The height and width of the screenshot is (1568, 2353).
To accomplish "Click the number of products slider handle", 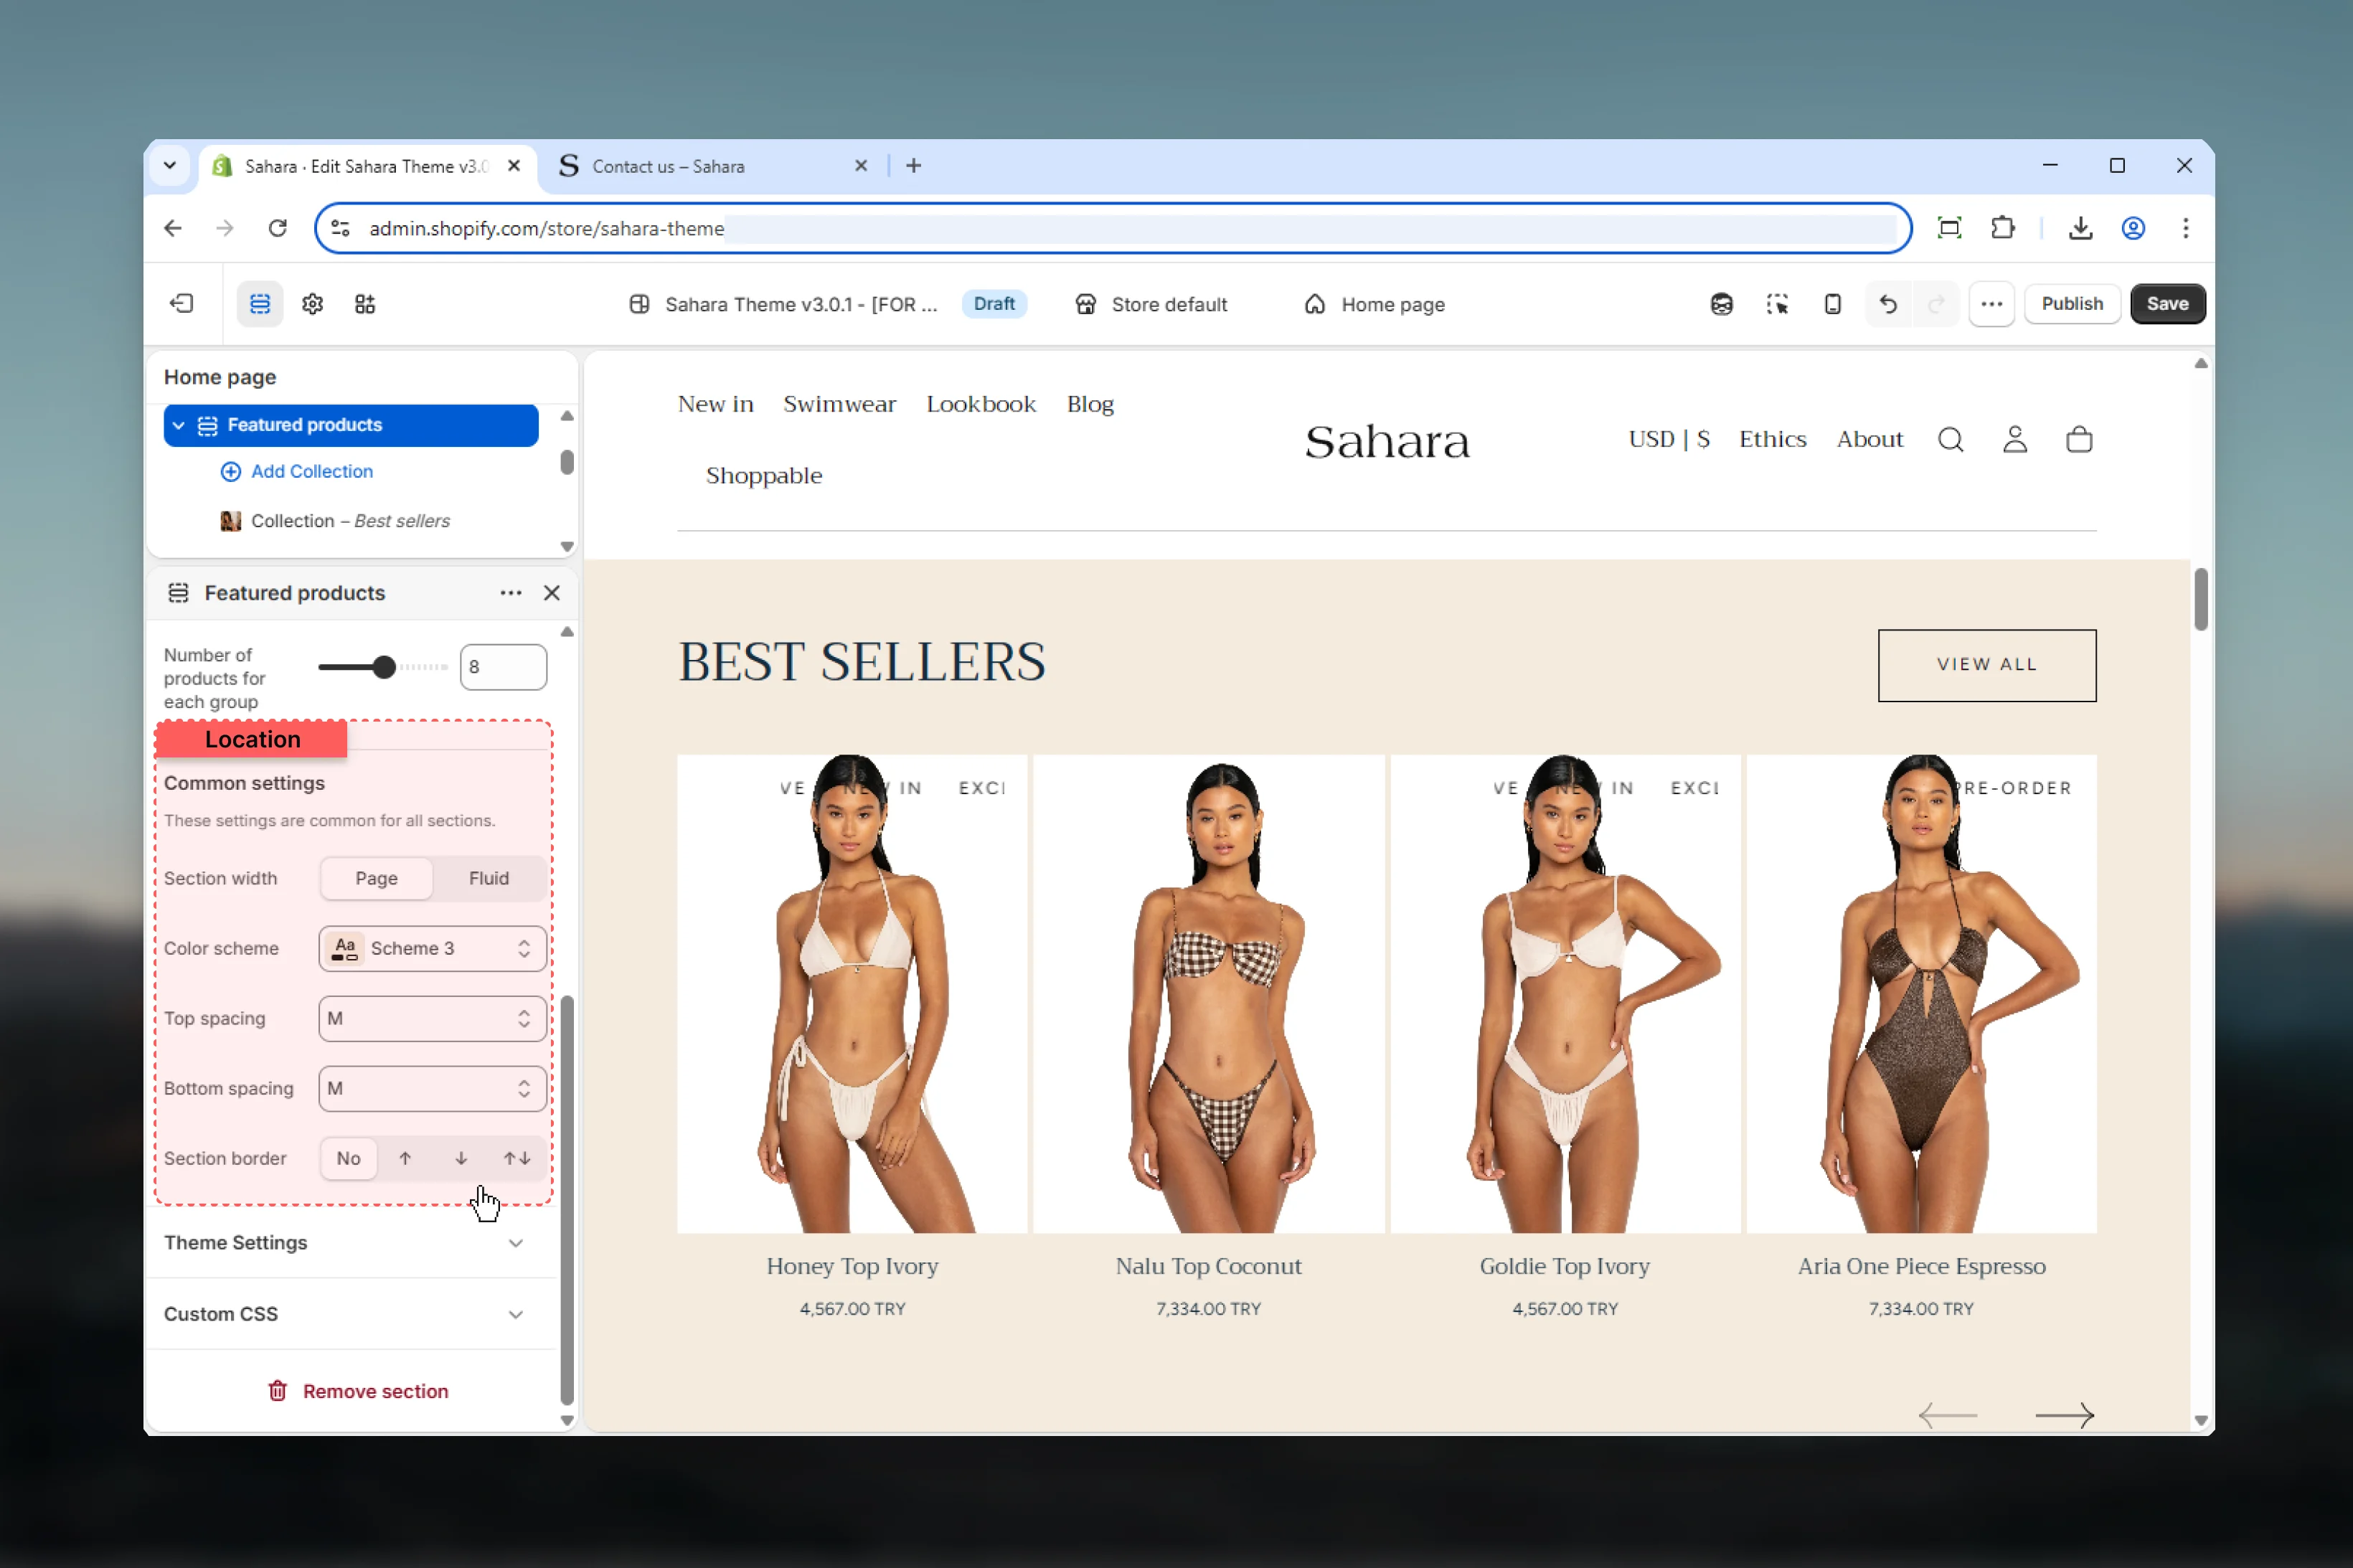I will (384, 667).
